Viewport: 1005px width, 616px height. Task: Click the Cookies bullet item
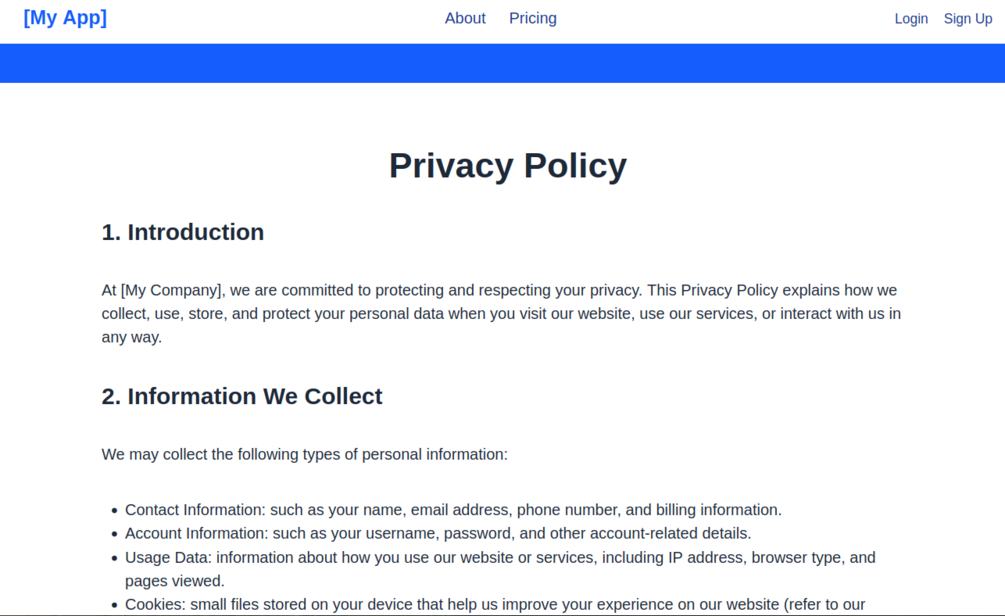[495, 604]
